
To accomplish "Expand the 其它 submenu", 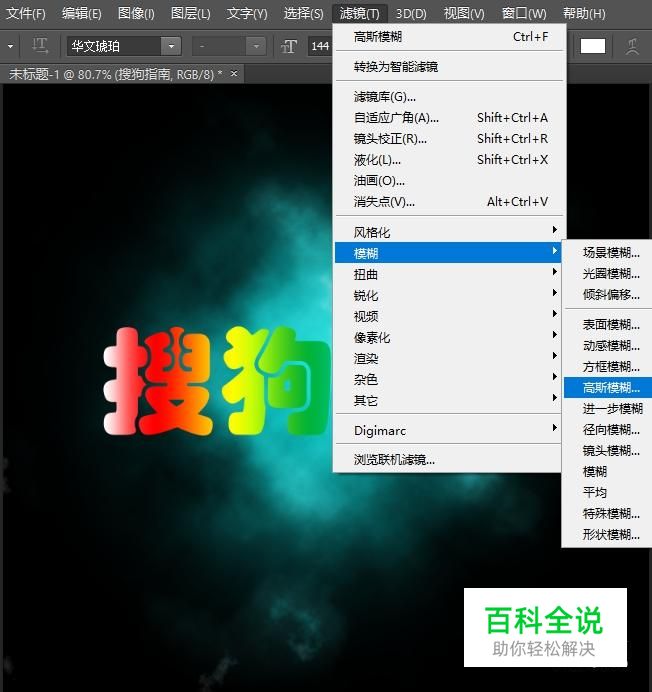I will pos(448,400).
